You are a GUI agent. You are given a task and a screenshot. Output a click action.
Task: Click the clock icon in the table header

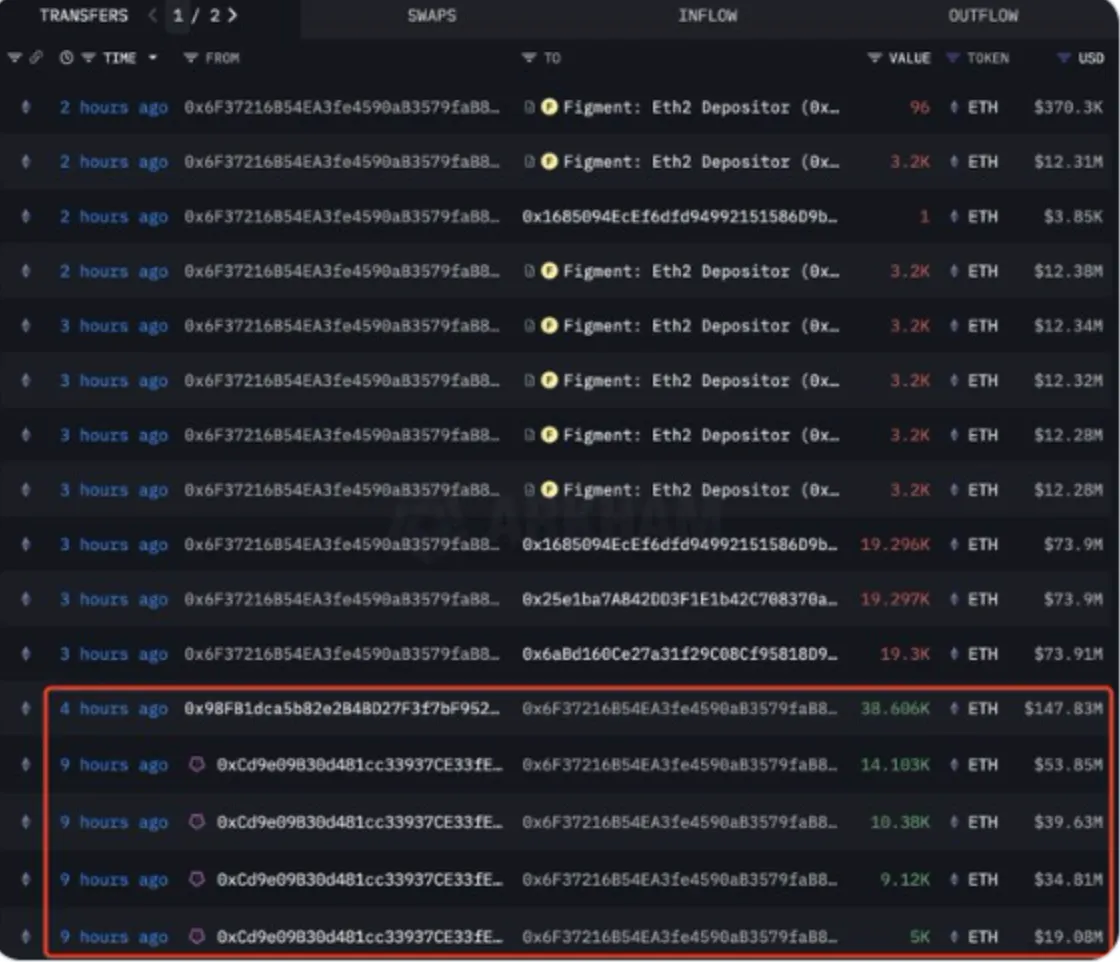click(66, 58)
